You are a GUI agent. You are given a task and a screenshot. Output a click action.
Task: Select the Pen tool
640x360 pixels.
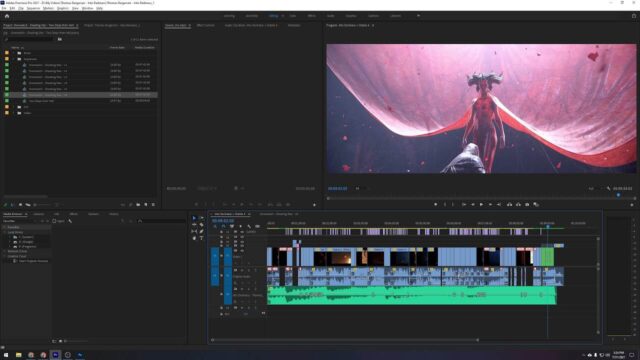[201, 231]
